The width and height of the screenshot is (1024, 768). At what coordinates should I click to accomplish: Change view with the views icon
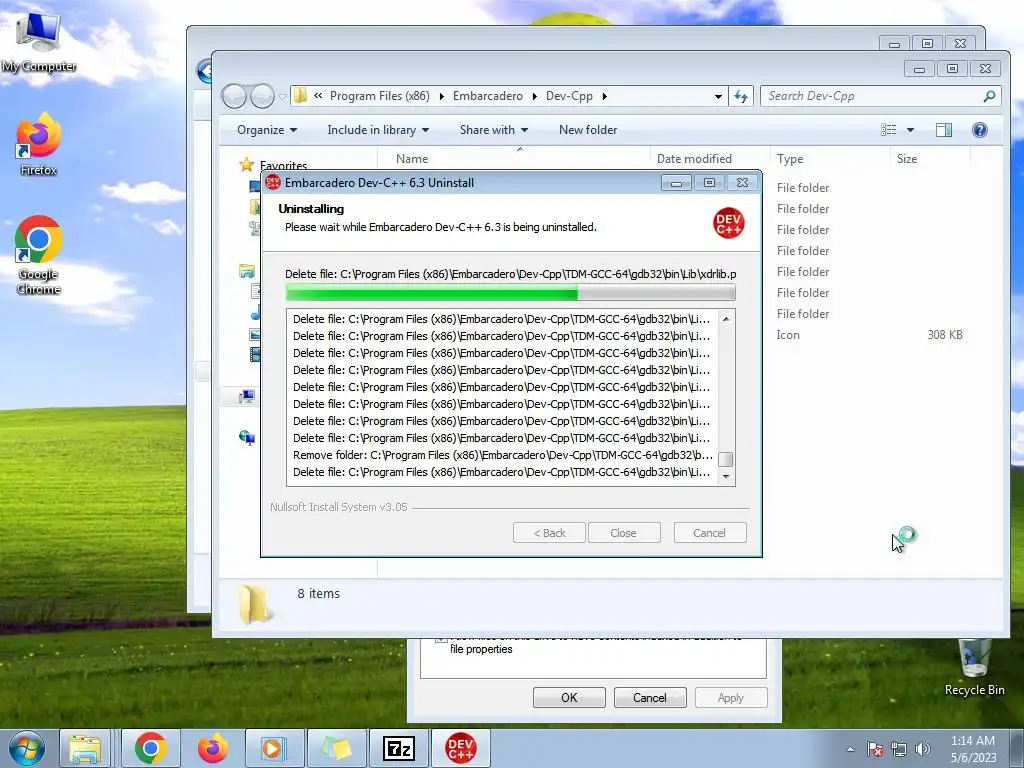pyautogui.click(x=889, y=130)
